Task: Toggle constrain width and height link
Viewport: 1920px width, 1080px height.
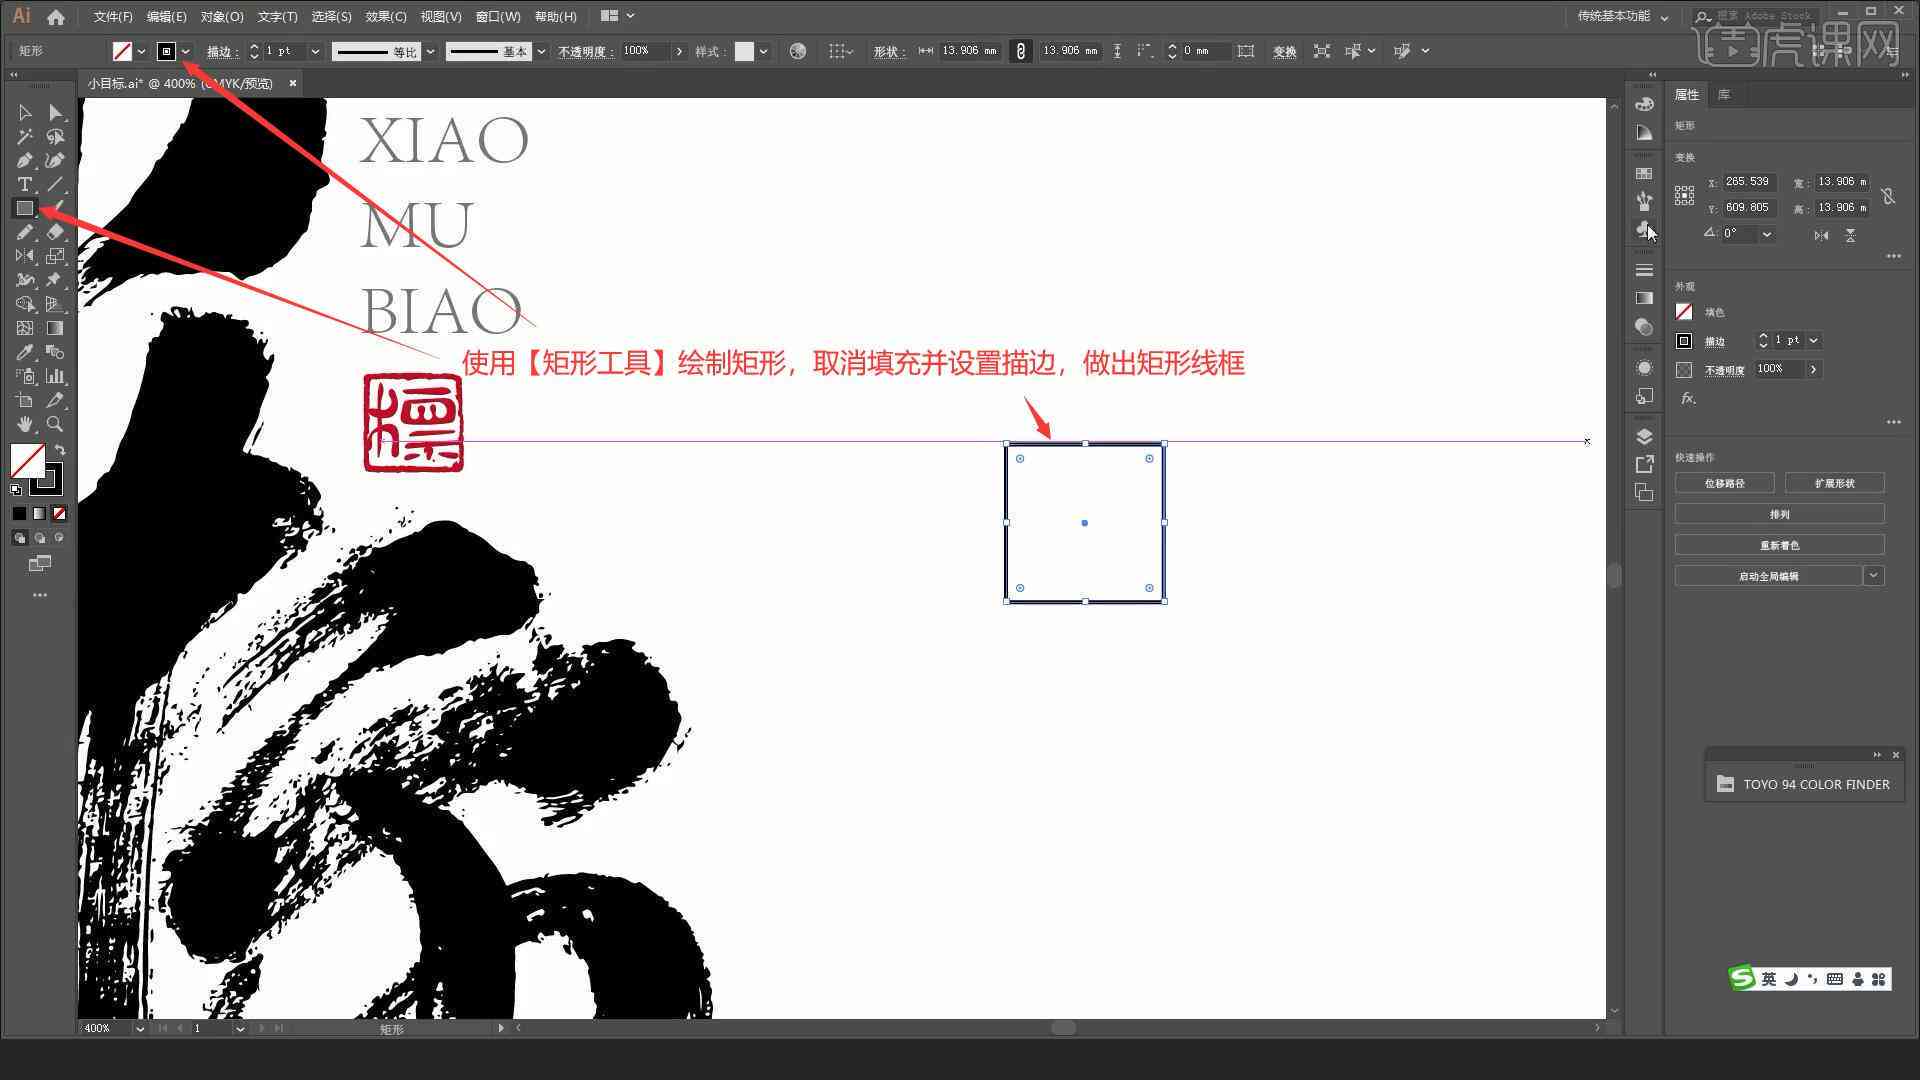Action: click(1020, 51)
